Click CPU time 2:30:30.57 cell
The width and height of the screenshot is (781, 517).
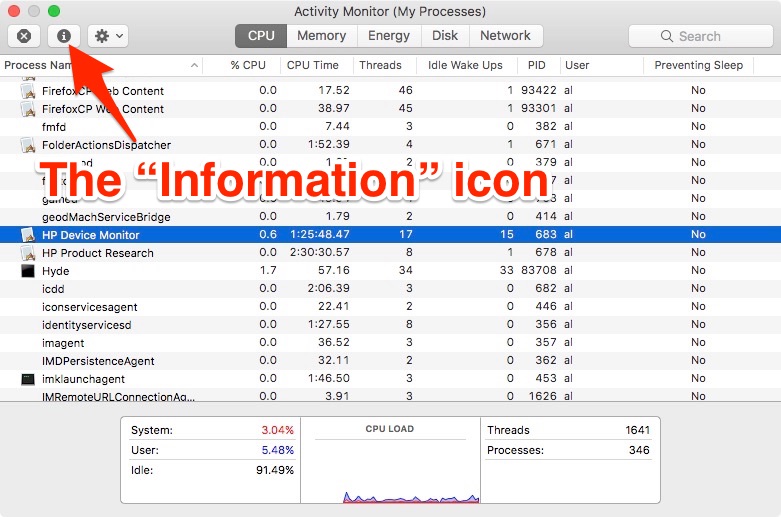point(320,253)
